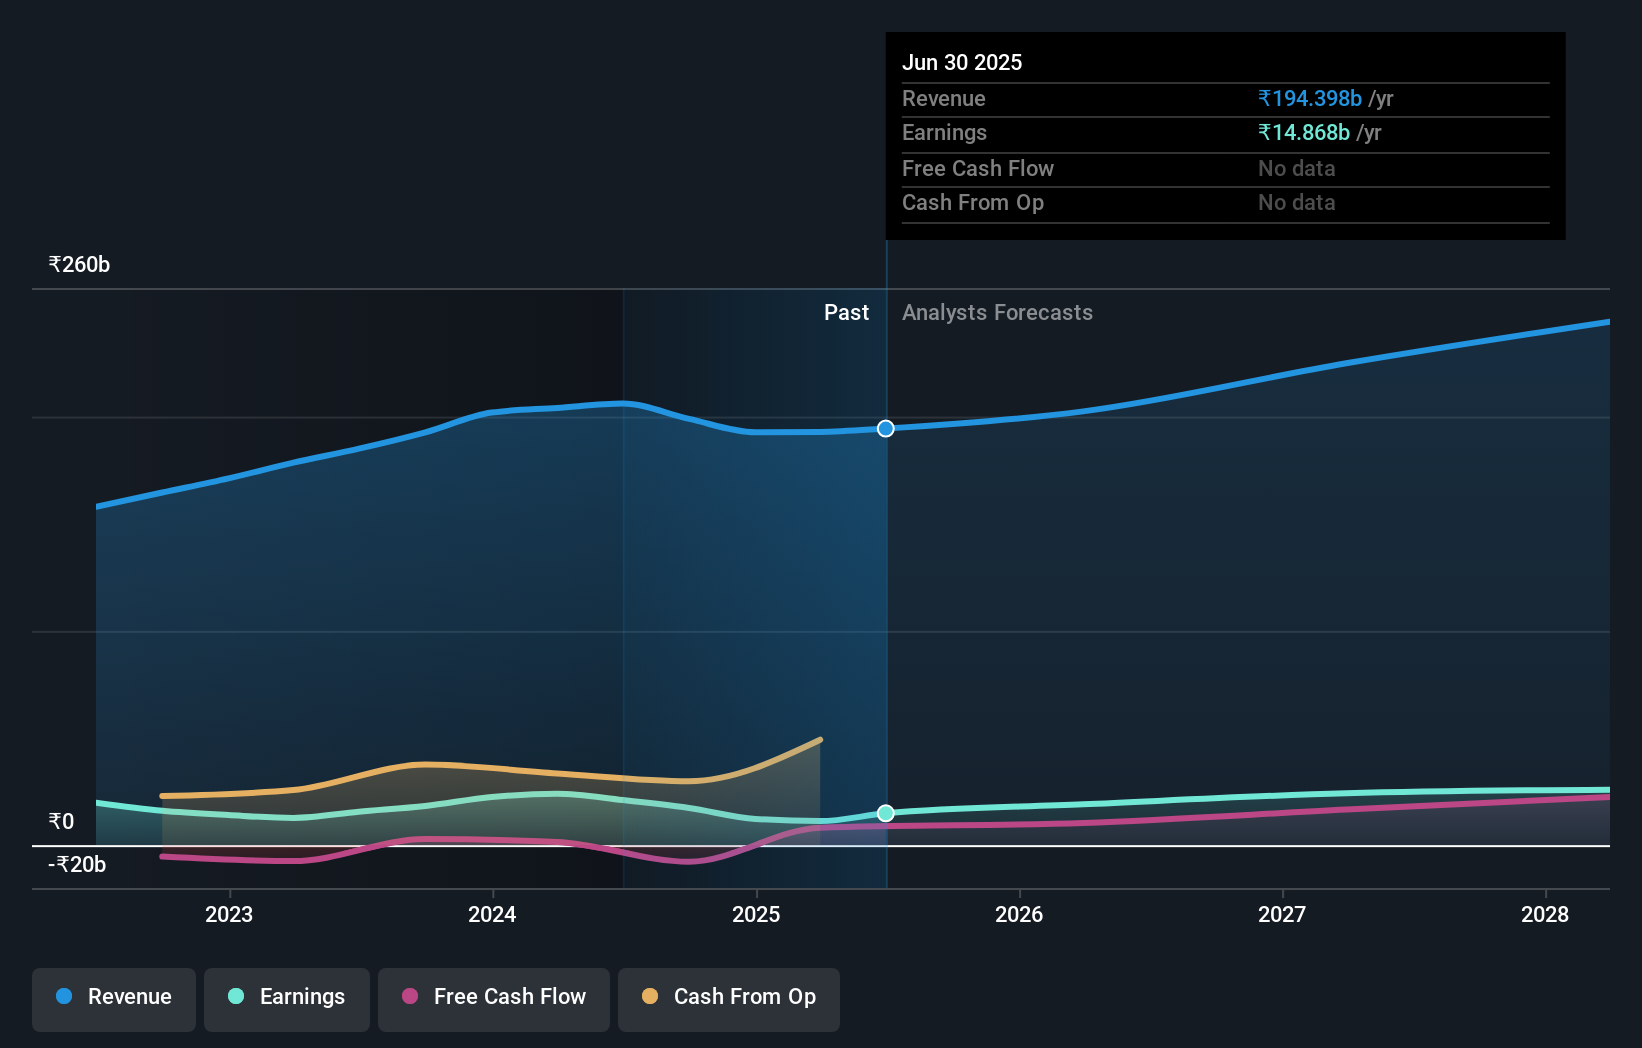This screenshot has width=1642, height=1048.
Task: Open the Jun 30 2025 tooltip header
Action: [x=963, y=61]
